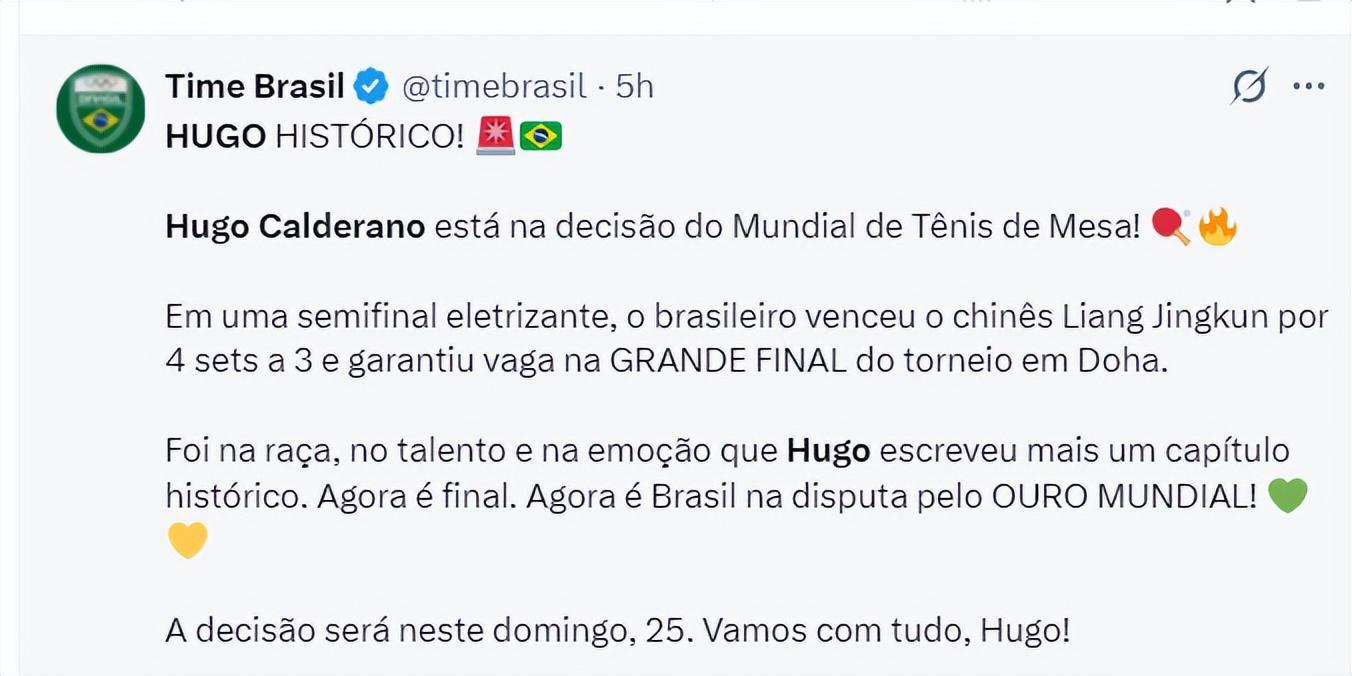Viewport: 1352px width, 676px height.
Task: Click the Grok slashed-circle icon
Action: (1249, 87)
